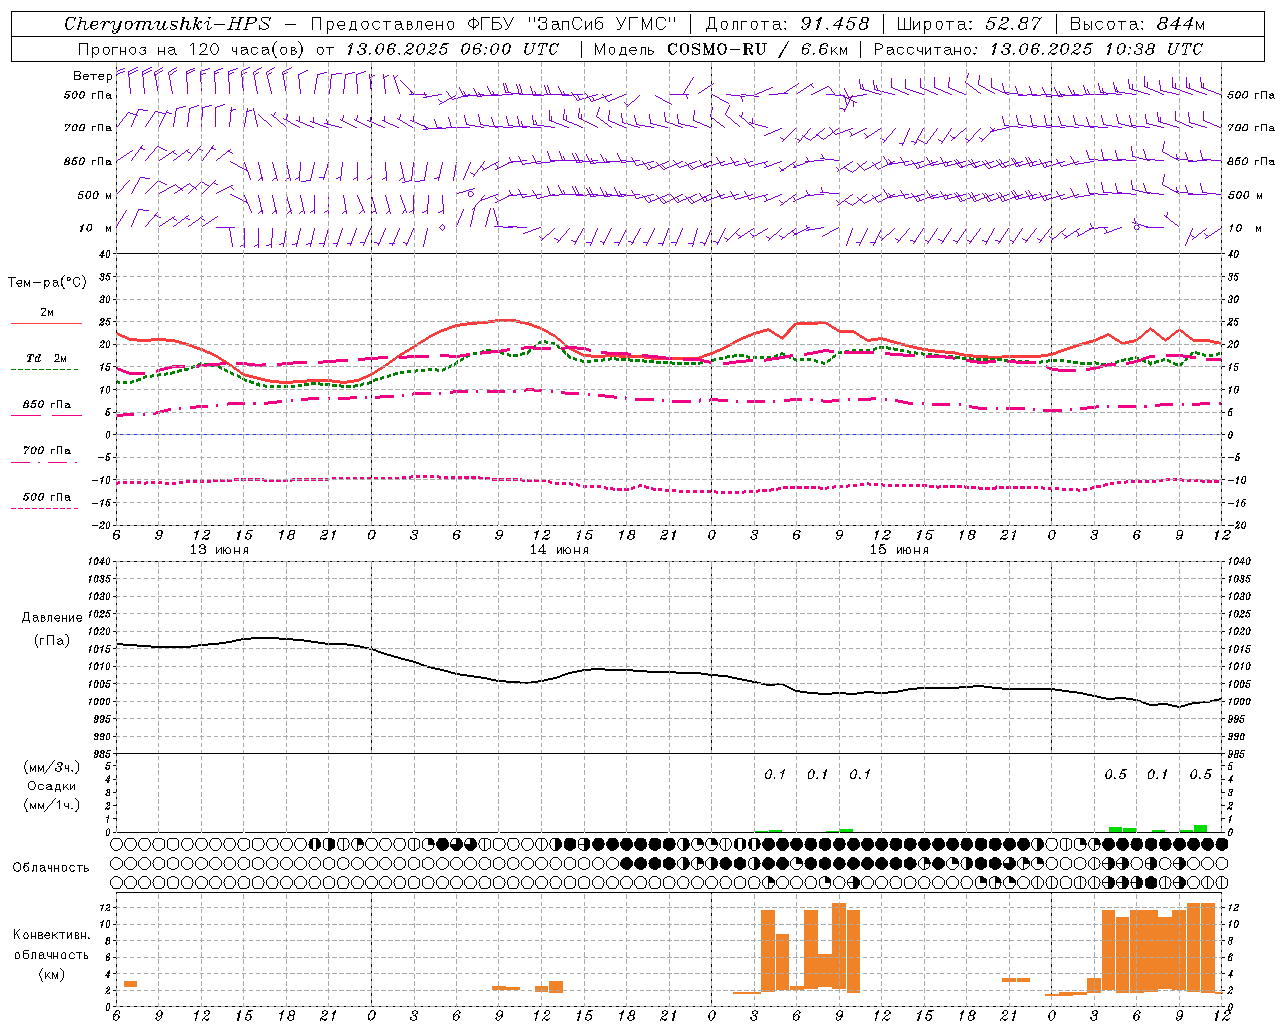Click the "13 июня" date label

click(219, 550)
